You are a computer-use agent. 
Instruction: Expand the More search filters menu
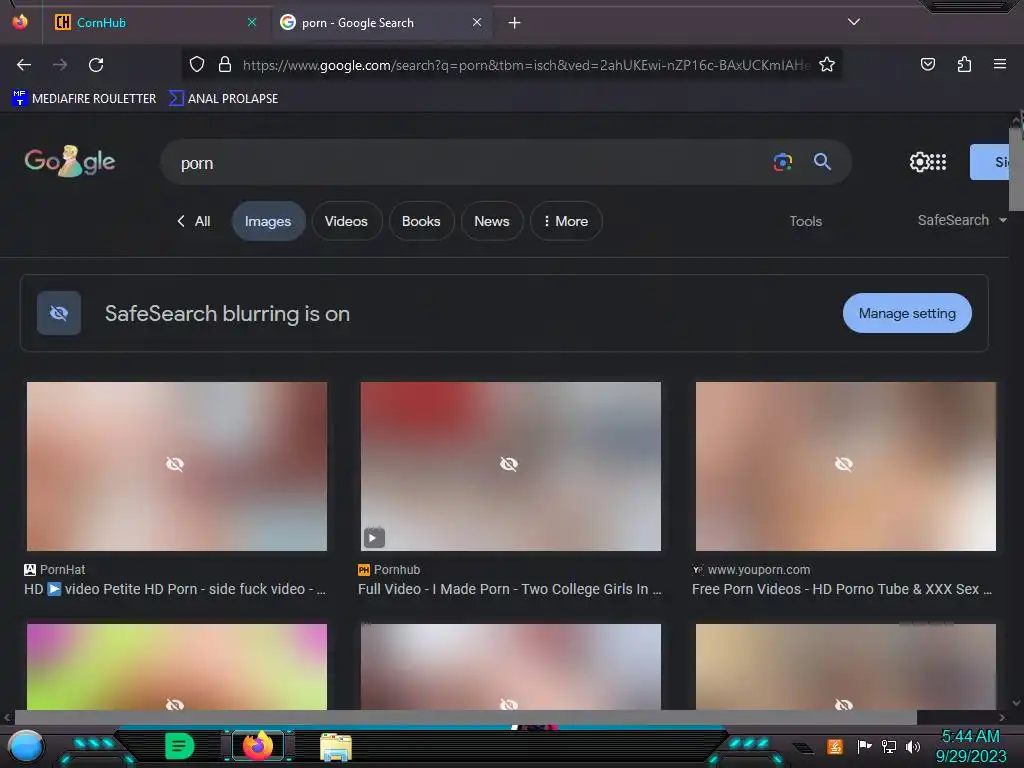click(x=566, y=221)
